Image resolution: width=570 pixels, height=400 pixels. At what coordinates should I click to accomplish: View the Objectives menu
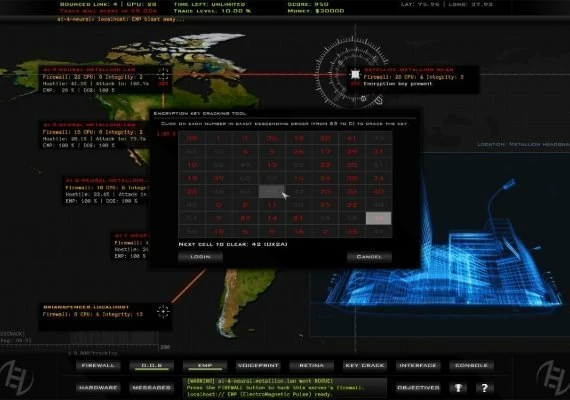coord(418,388)
